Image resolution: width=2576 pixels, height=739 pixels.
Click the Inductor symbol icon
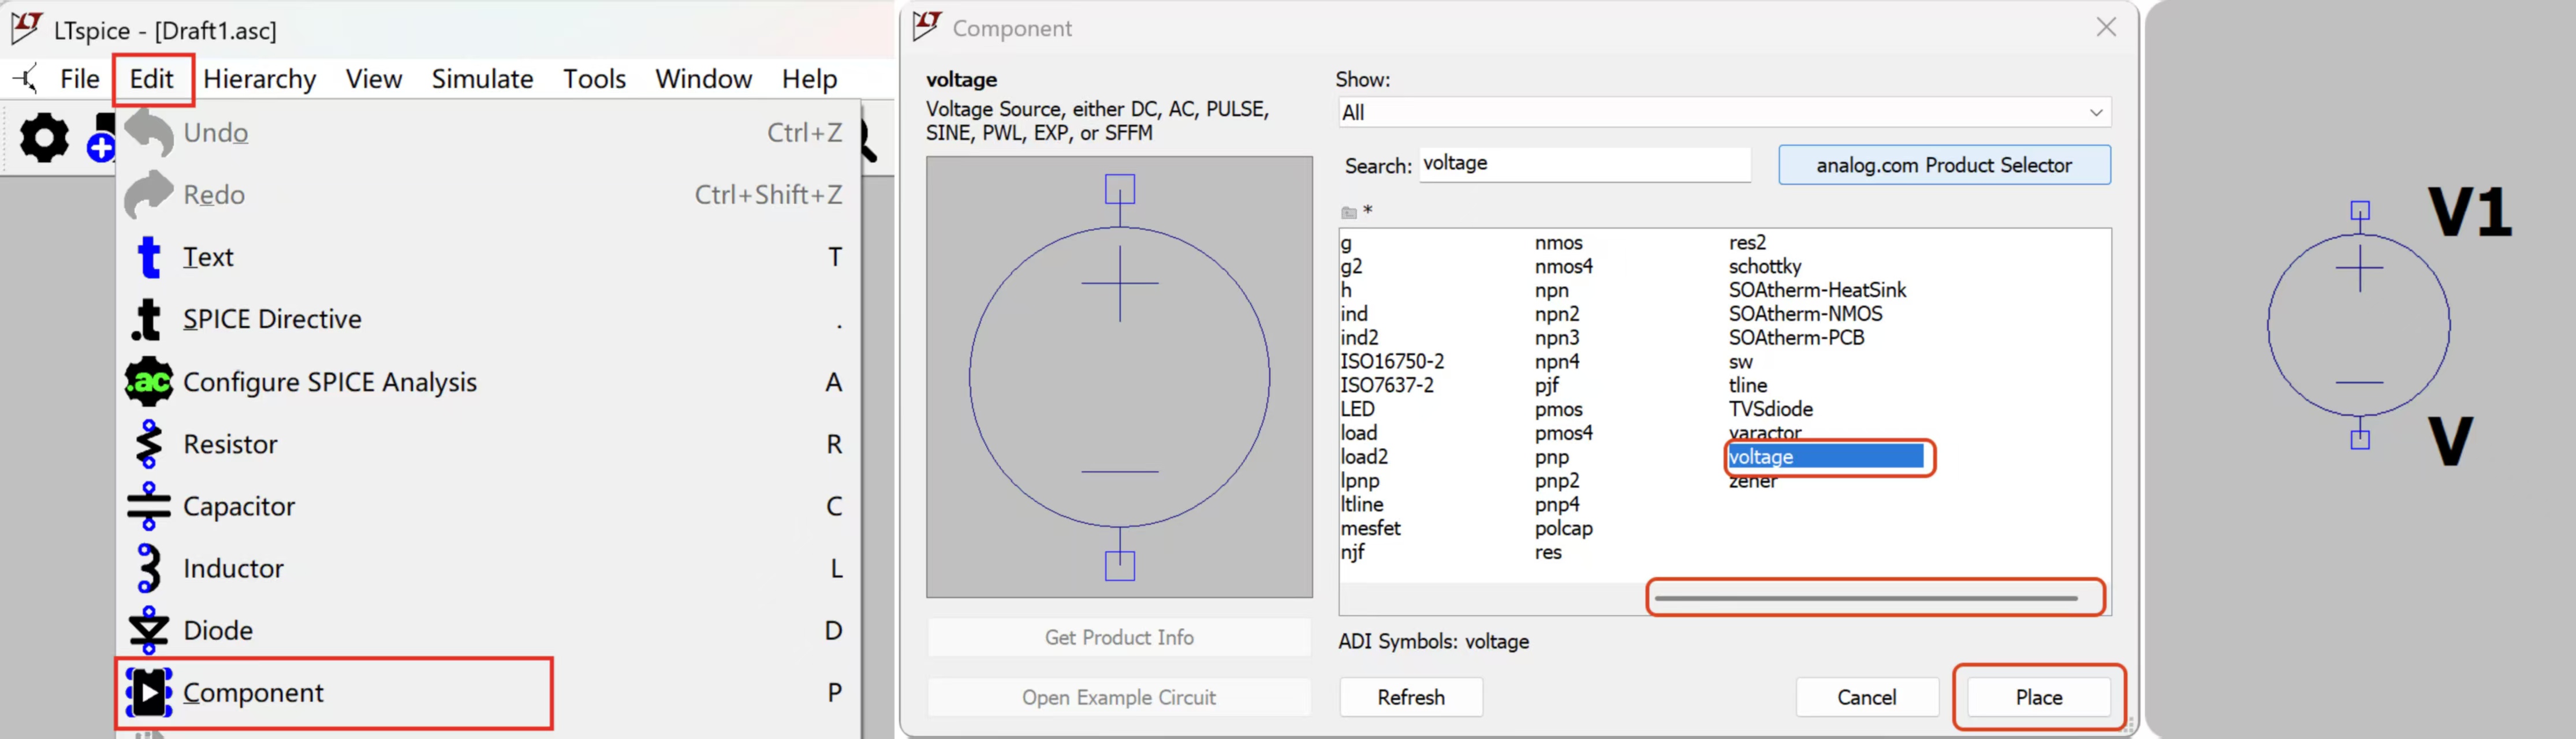(x=149, y=568)
